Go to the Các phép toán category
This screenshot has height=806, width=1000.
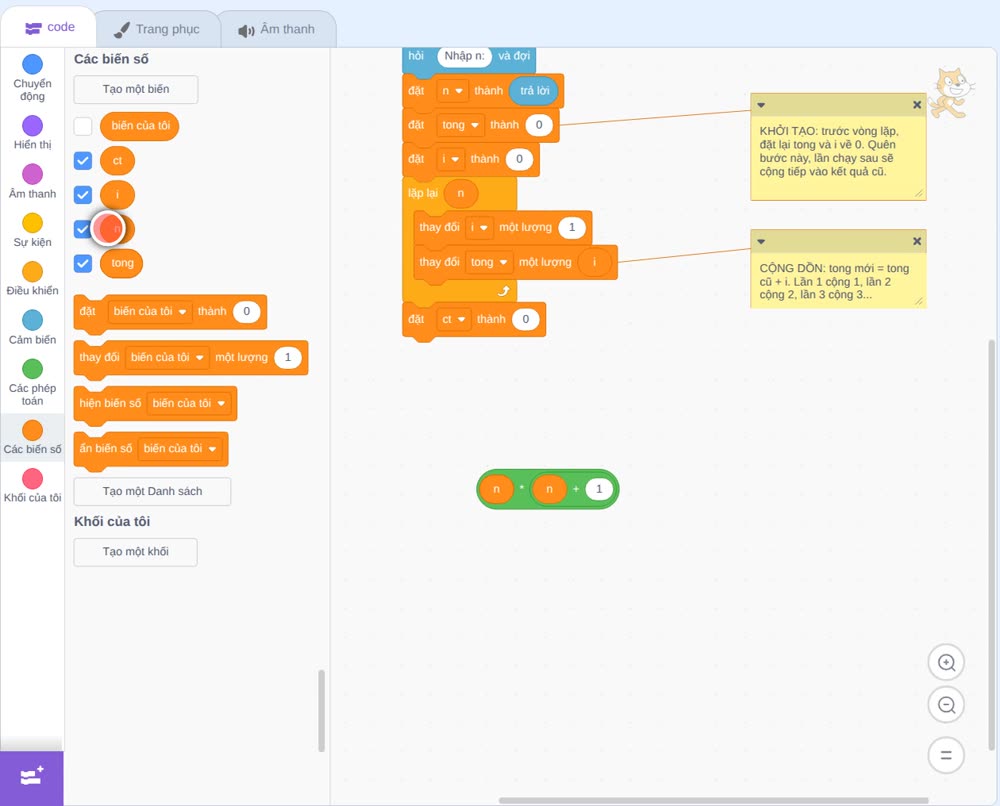click(32, 383)
